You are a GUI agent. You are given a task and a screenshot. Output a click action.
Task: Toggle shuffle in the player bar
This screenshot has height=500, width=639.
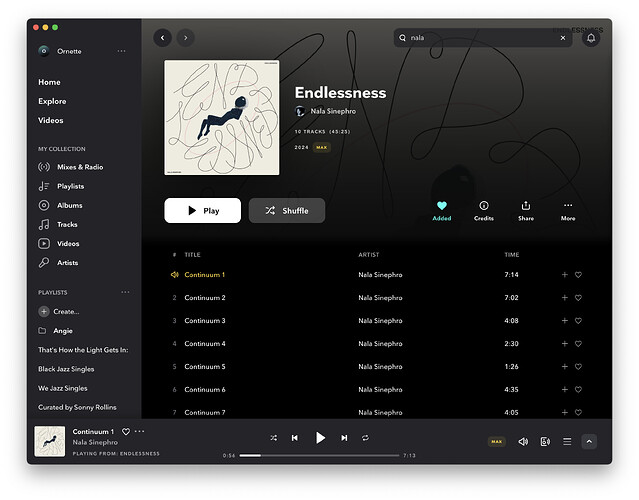click(273, 438)
